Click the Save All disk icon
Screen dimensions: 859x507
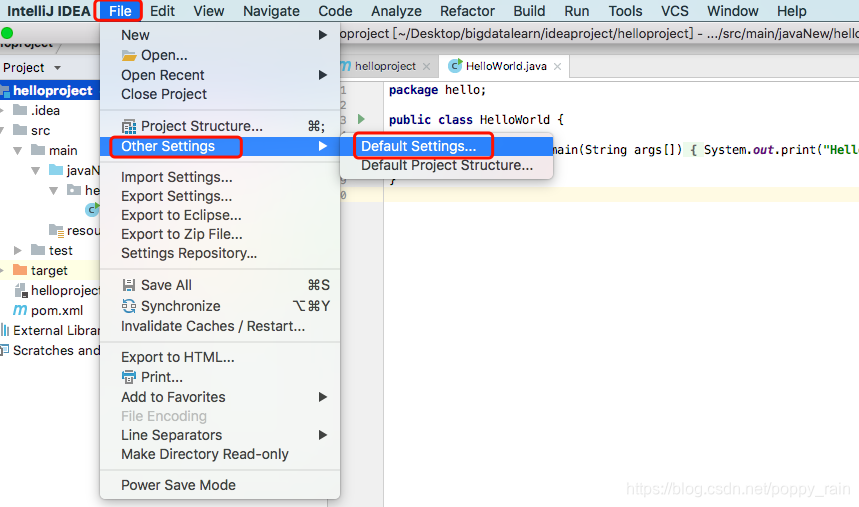pyautogui.click(x=129, y=285)
